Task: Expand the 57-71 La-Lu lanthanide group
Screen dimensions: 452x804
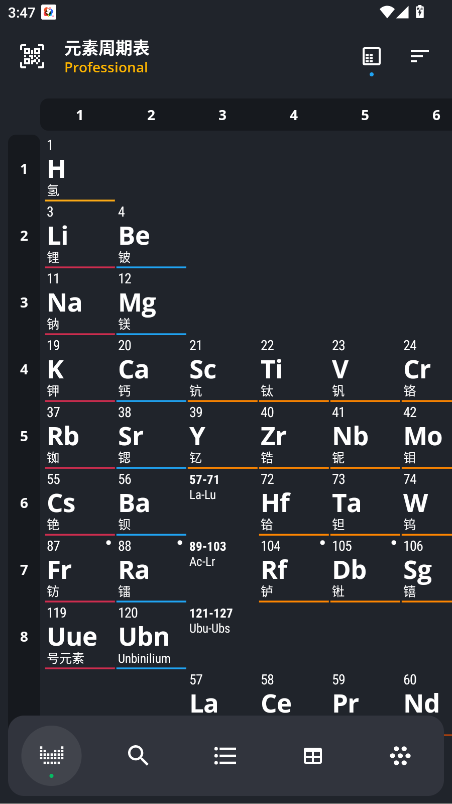Action: click(222, 502)
